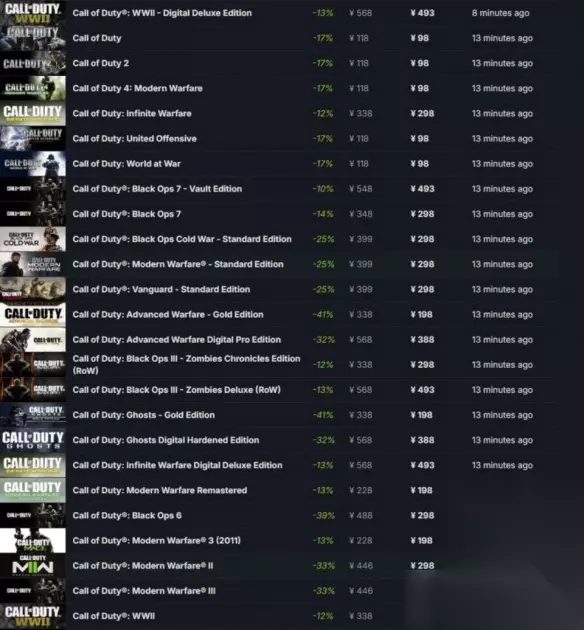Click the World at War thumbnail image
The height and width of the screenshot is (630, 584).
pyautogui.click(x=33, y=164)
